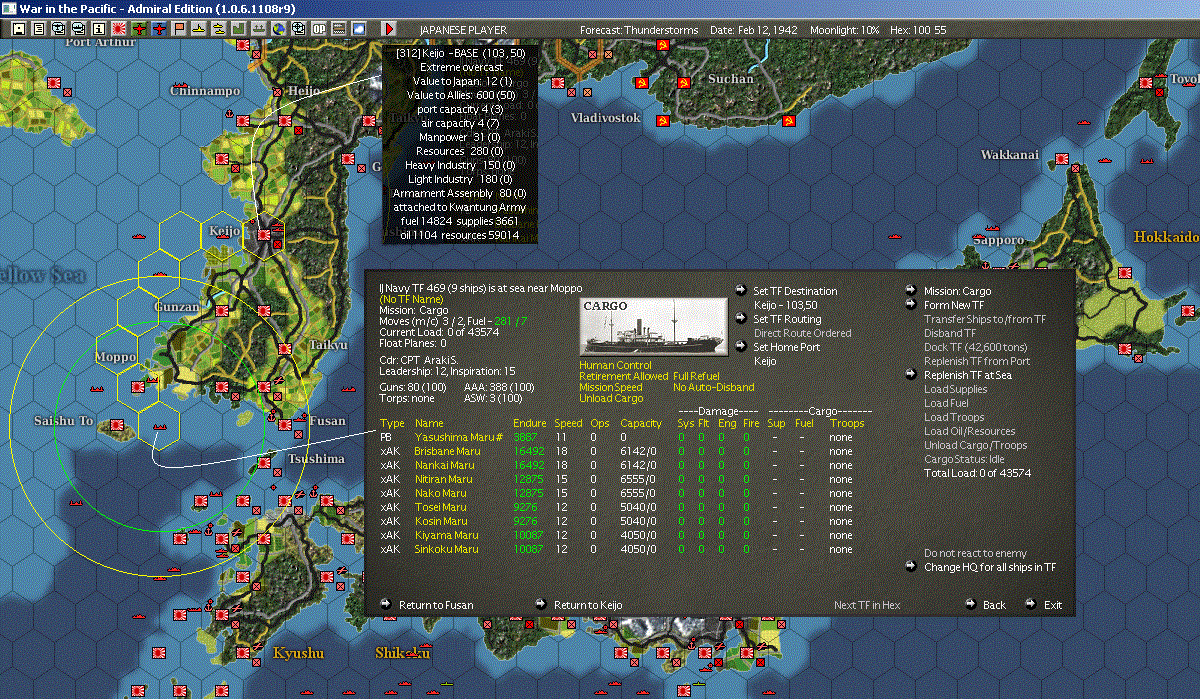
Task: Open Set TF Destination selector
Action: pos(794,291)
